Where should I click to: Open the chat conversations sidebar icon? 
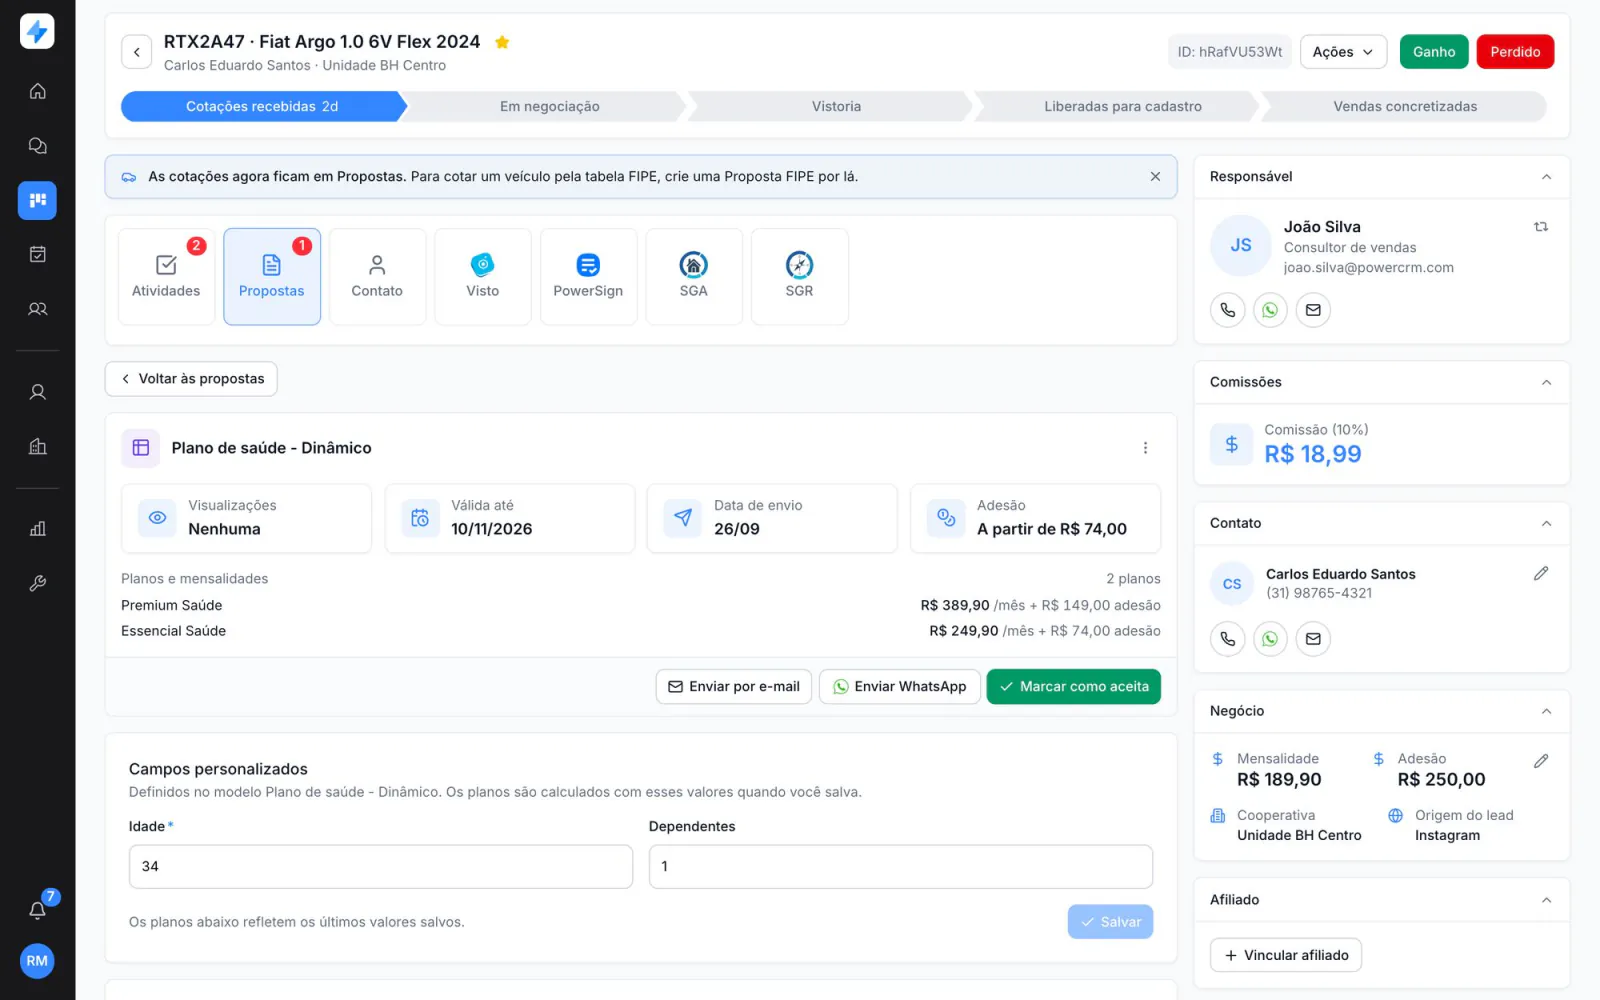pos(37,146)
